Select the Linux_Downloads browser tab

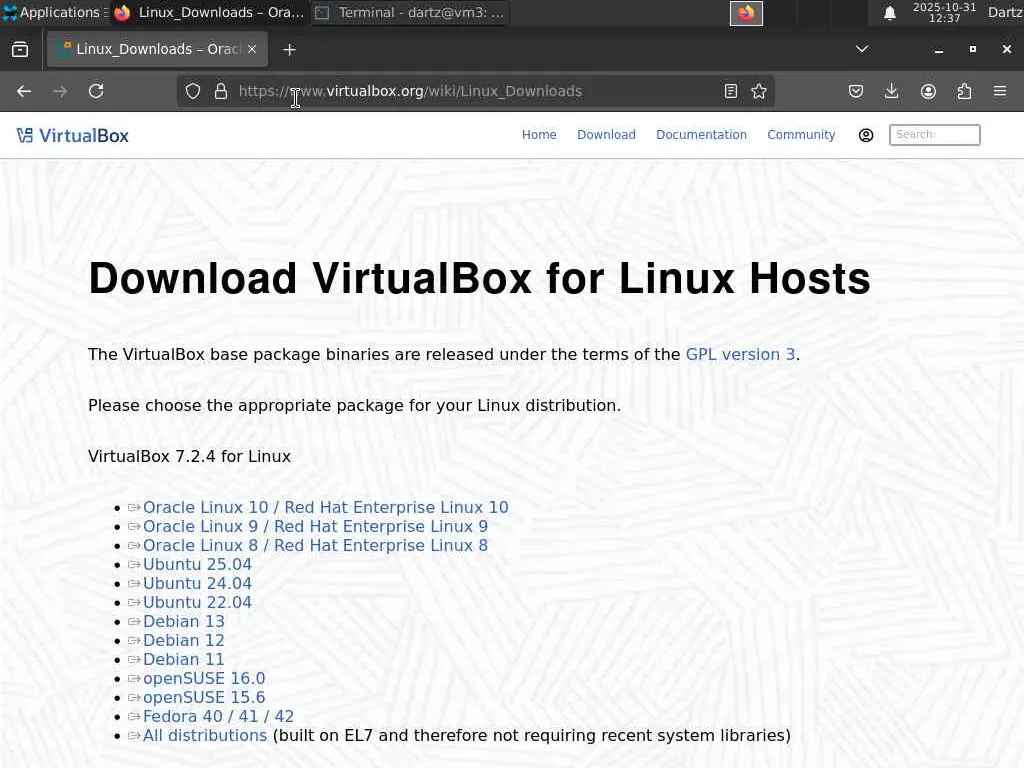point(157,49)
